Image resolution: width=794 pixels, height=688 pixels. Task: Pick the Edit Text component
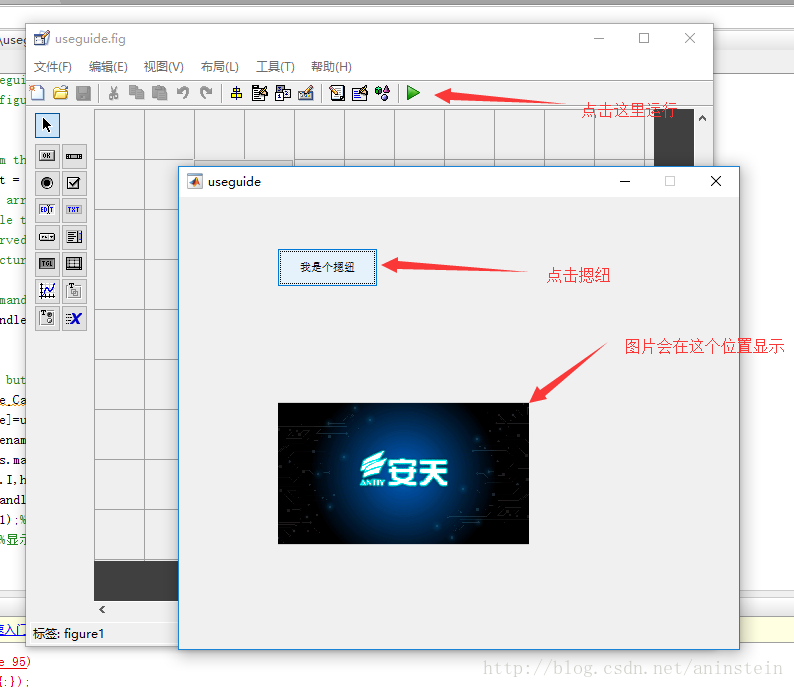click(47, 210)
